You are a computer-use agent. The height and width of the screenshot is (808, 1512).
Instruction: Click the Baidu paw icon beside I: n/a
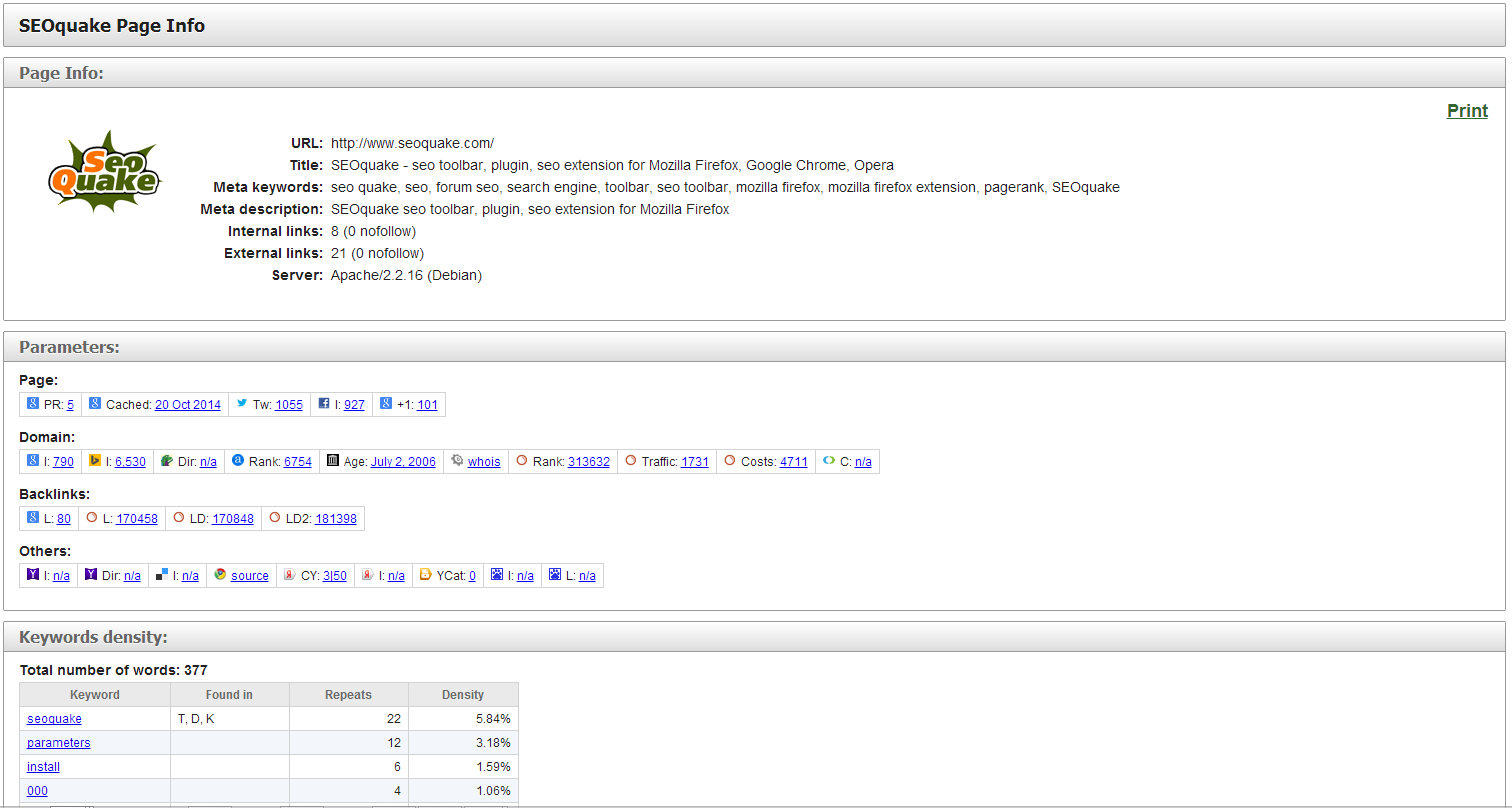coord(497,575)
